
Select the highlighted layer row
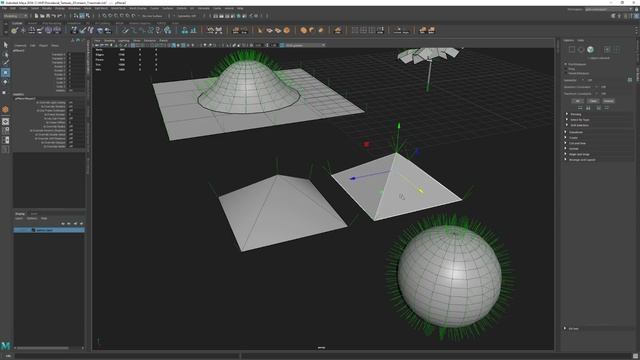tap(49, 230)
